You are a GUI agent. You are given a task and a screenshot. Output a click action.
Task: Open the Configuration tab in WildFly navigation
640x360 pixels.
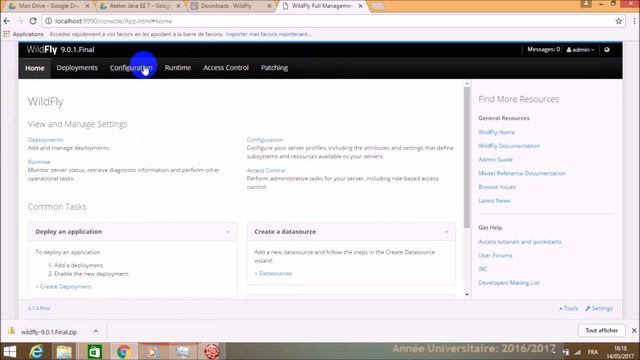pos(131,68)
